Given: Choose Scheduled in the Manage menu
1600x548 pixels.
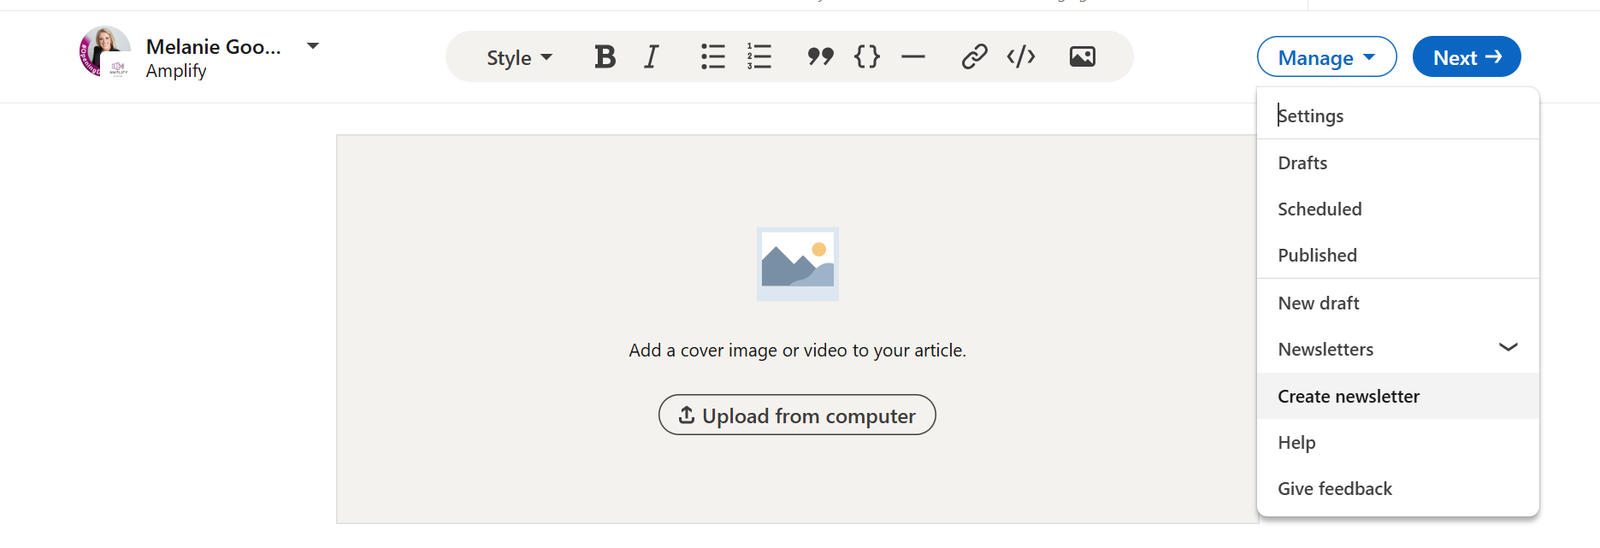Looking at the screenshot, I should click(1319, 209).
